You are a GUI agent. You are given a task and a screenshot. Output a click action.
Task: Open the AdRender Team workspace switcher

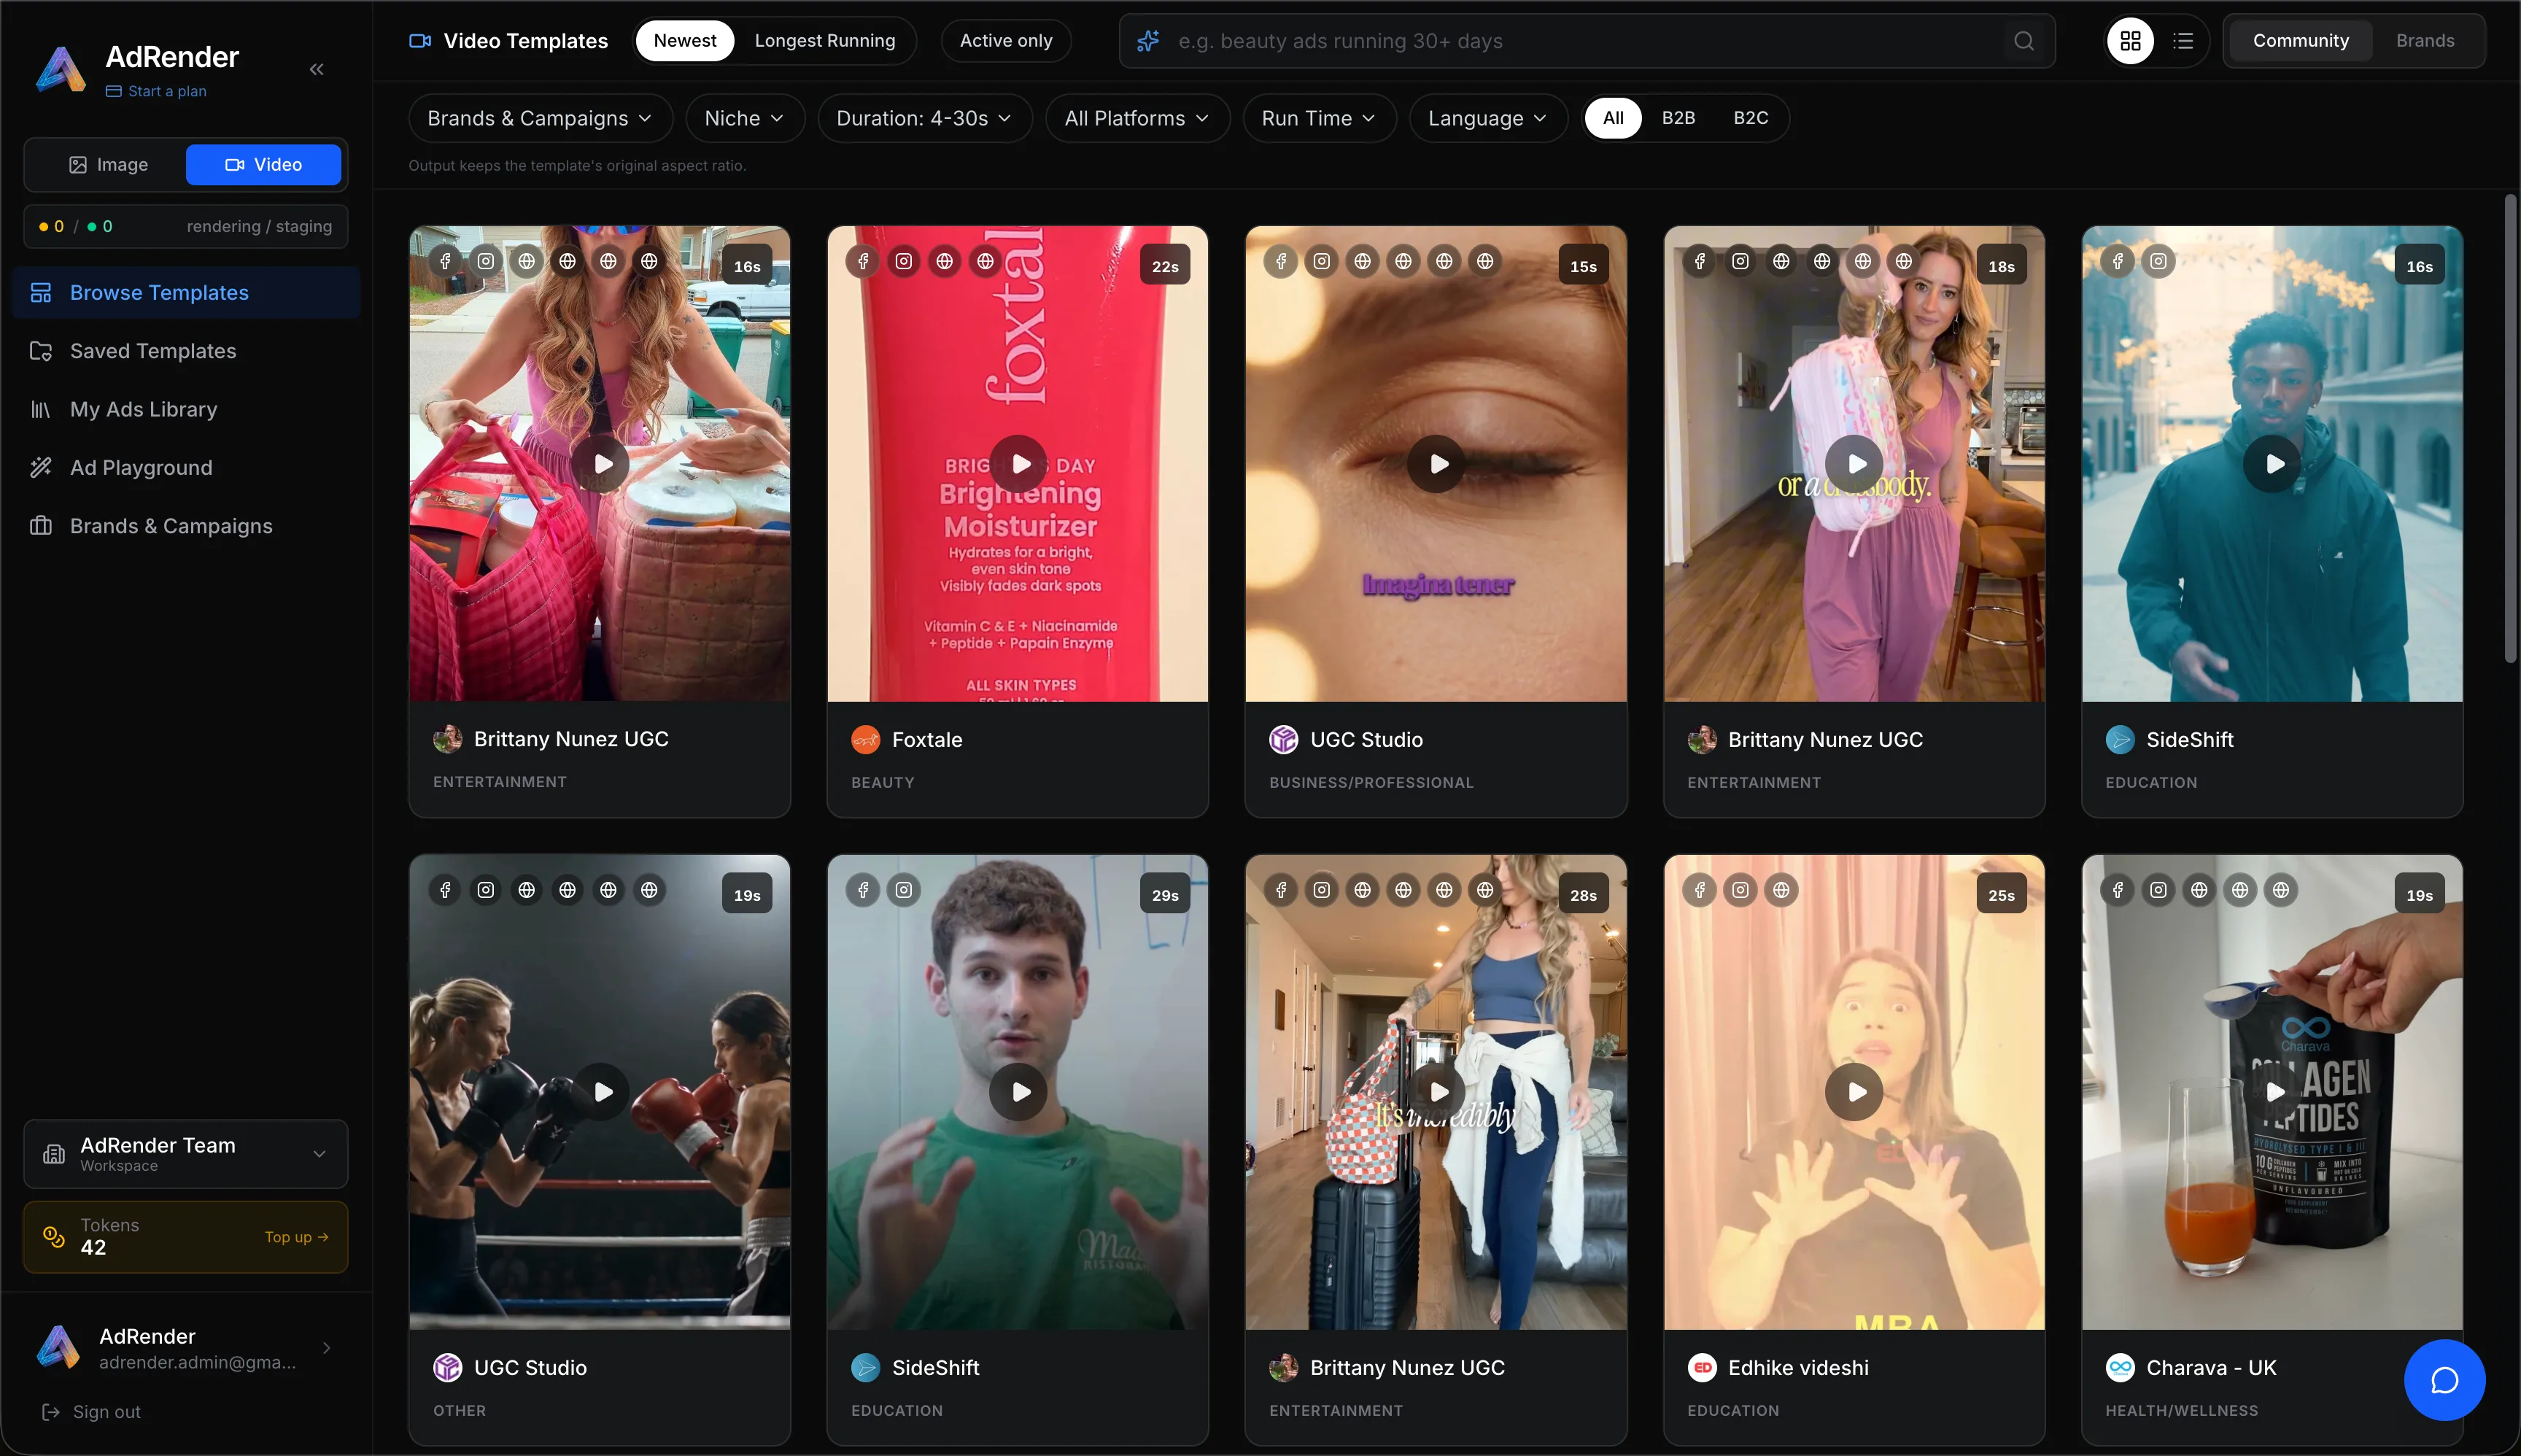[186, 1154]
